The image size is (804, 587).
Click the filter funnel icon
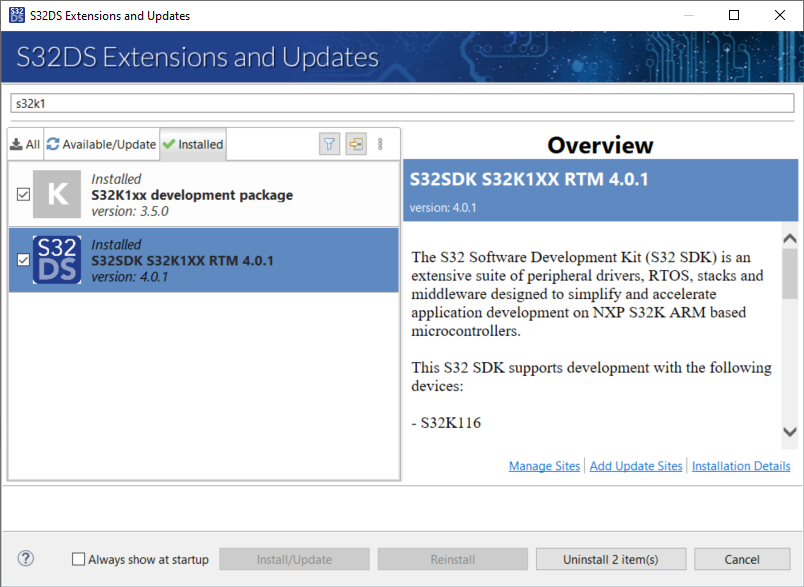329,144
